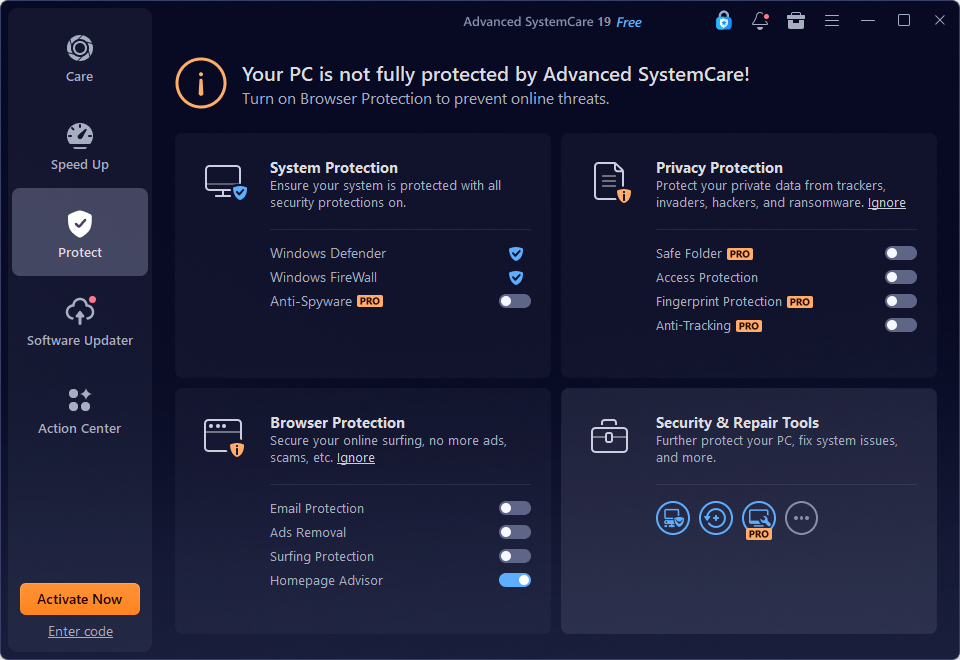
Task: Click the Safe Folder PRO badge
Action: [x=740, y=254]
